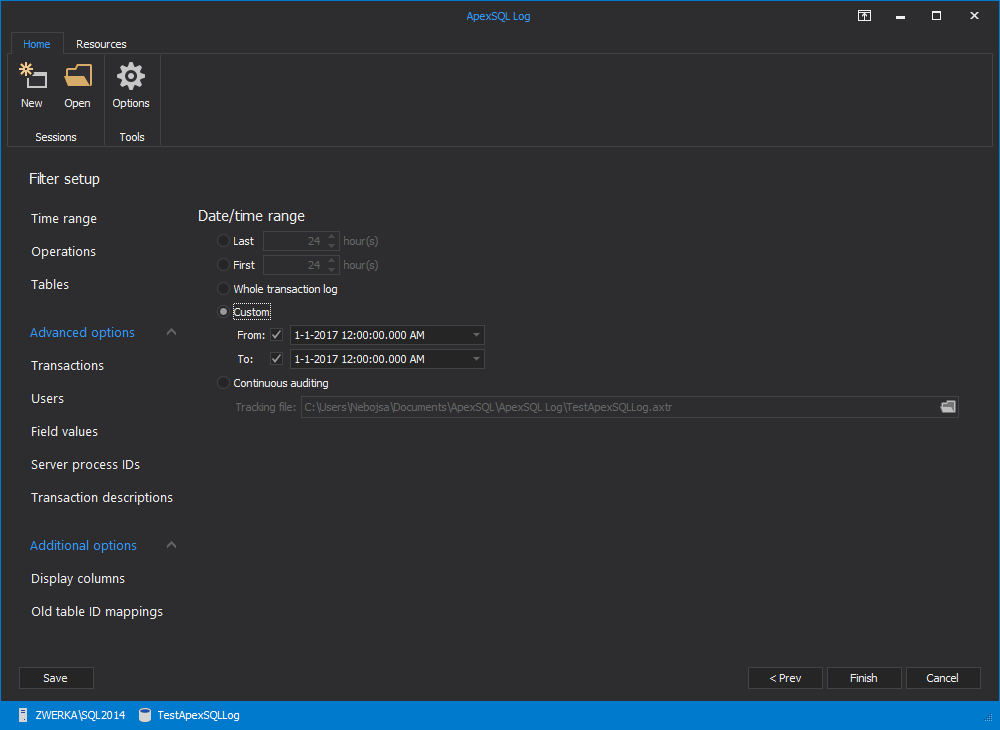
Task: Click the ribbon collapse icon in title bar
Action: (864, 16)
